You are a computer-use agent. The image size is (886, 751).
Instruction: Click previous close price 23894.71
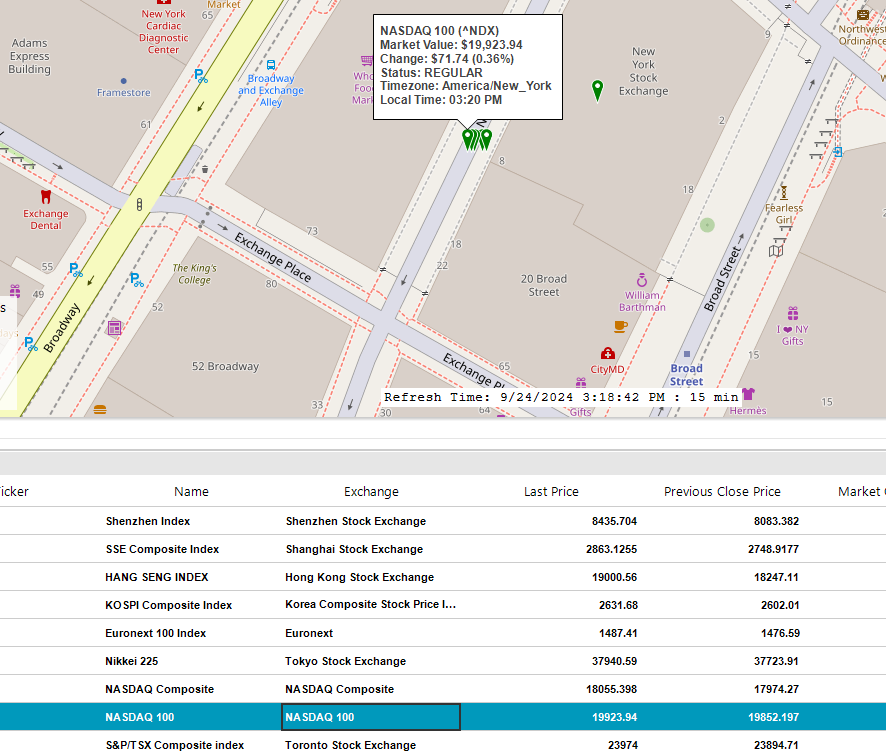776,745
